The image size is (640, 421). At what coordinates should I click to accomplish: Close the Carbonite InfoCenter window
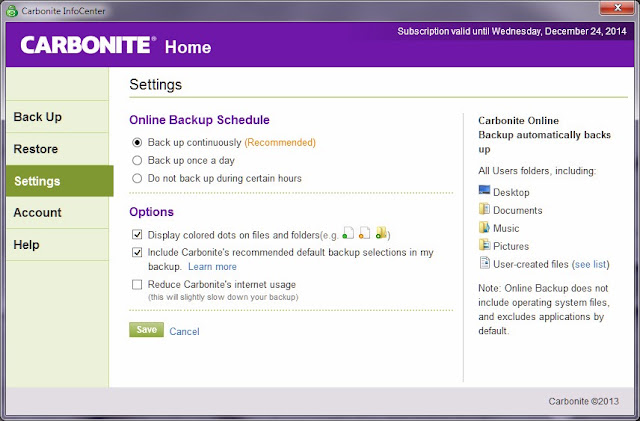(617, 7)
